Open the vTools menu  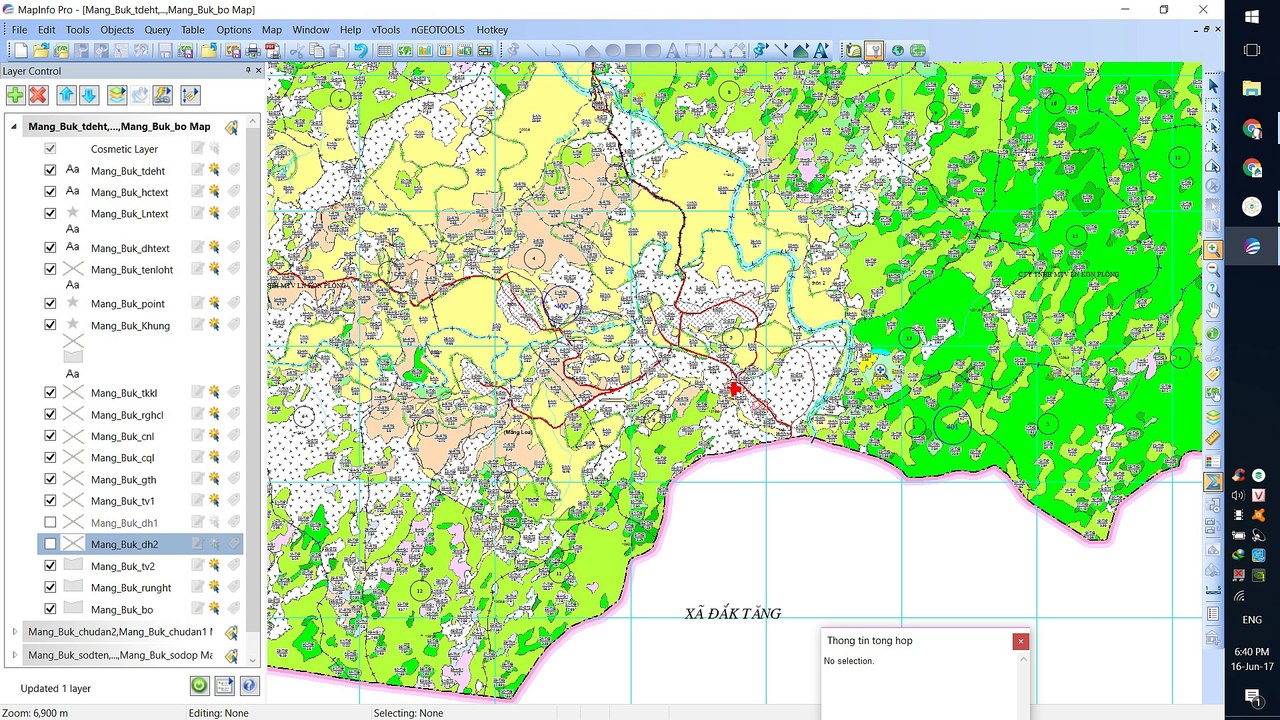tap(386, 30)
